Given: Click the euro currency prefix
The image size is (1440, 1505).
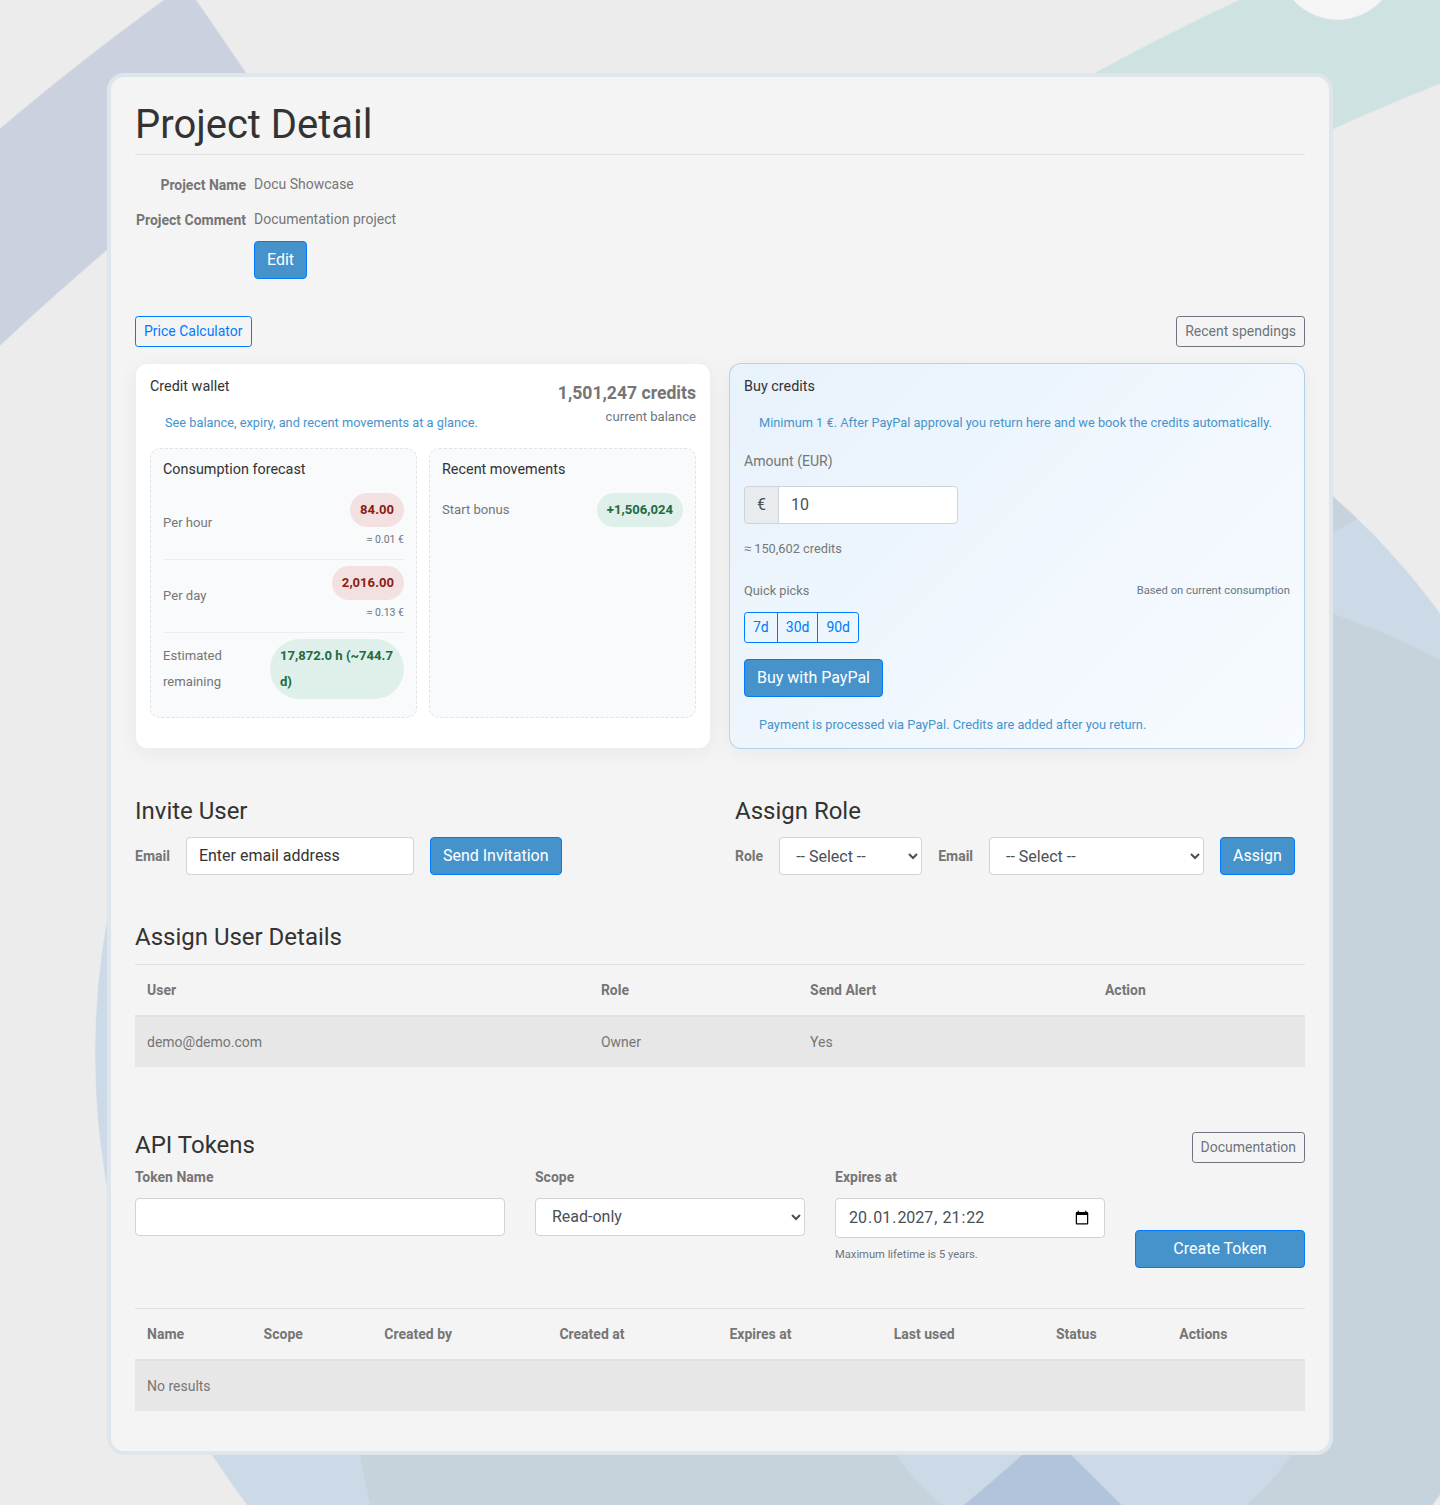Looking at the screenshot, I should click(x=761, y=505).
